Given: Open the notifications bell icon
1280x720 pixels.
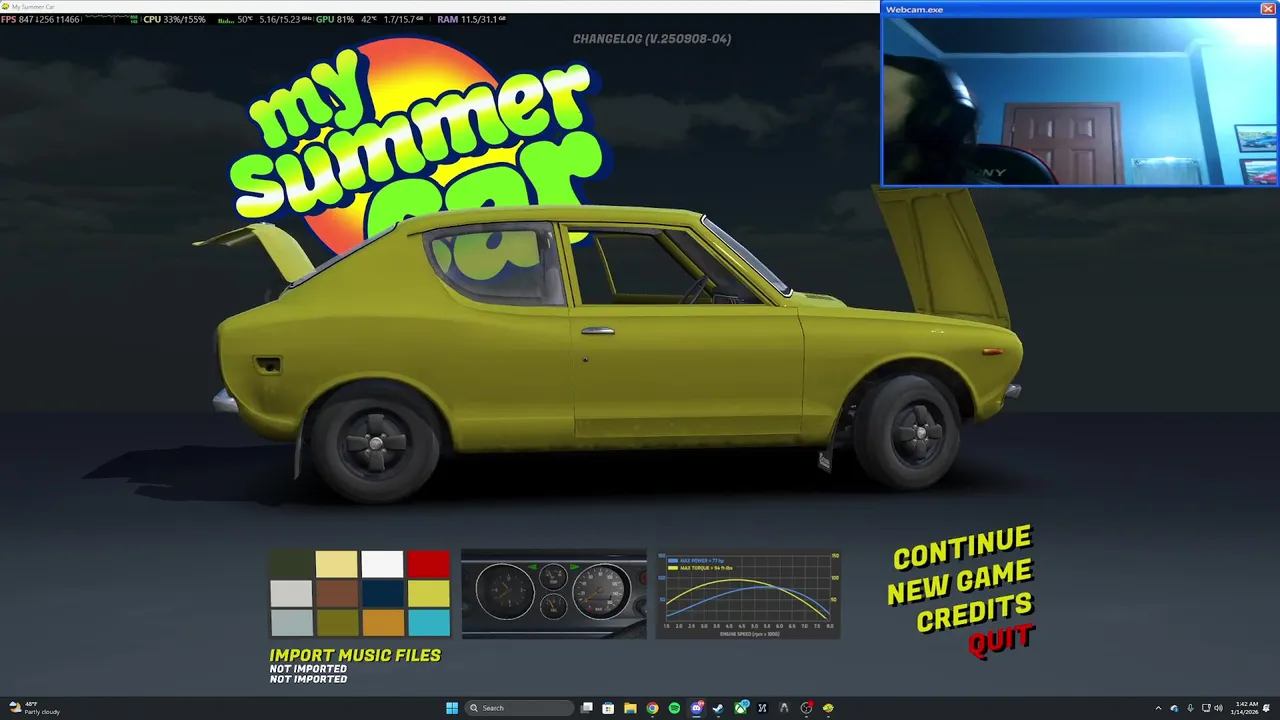Looking at the screenshot, I should coord(1265,708).
